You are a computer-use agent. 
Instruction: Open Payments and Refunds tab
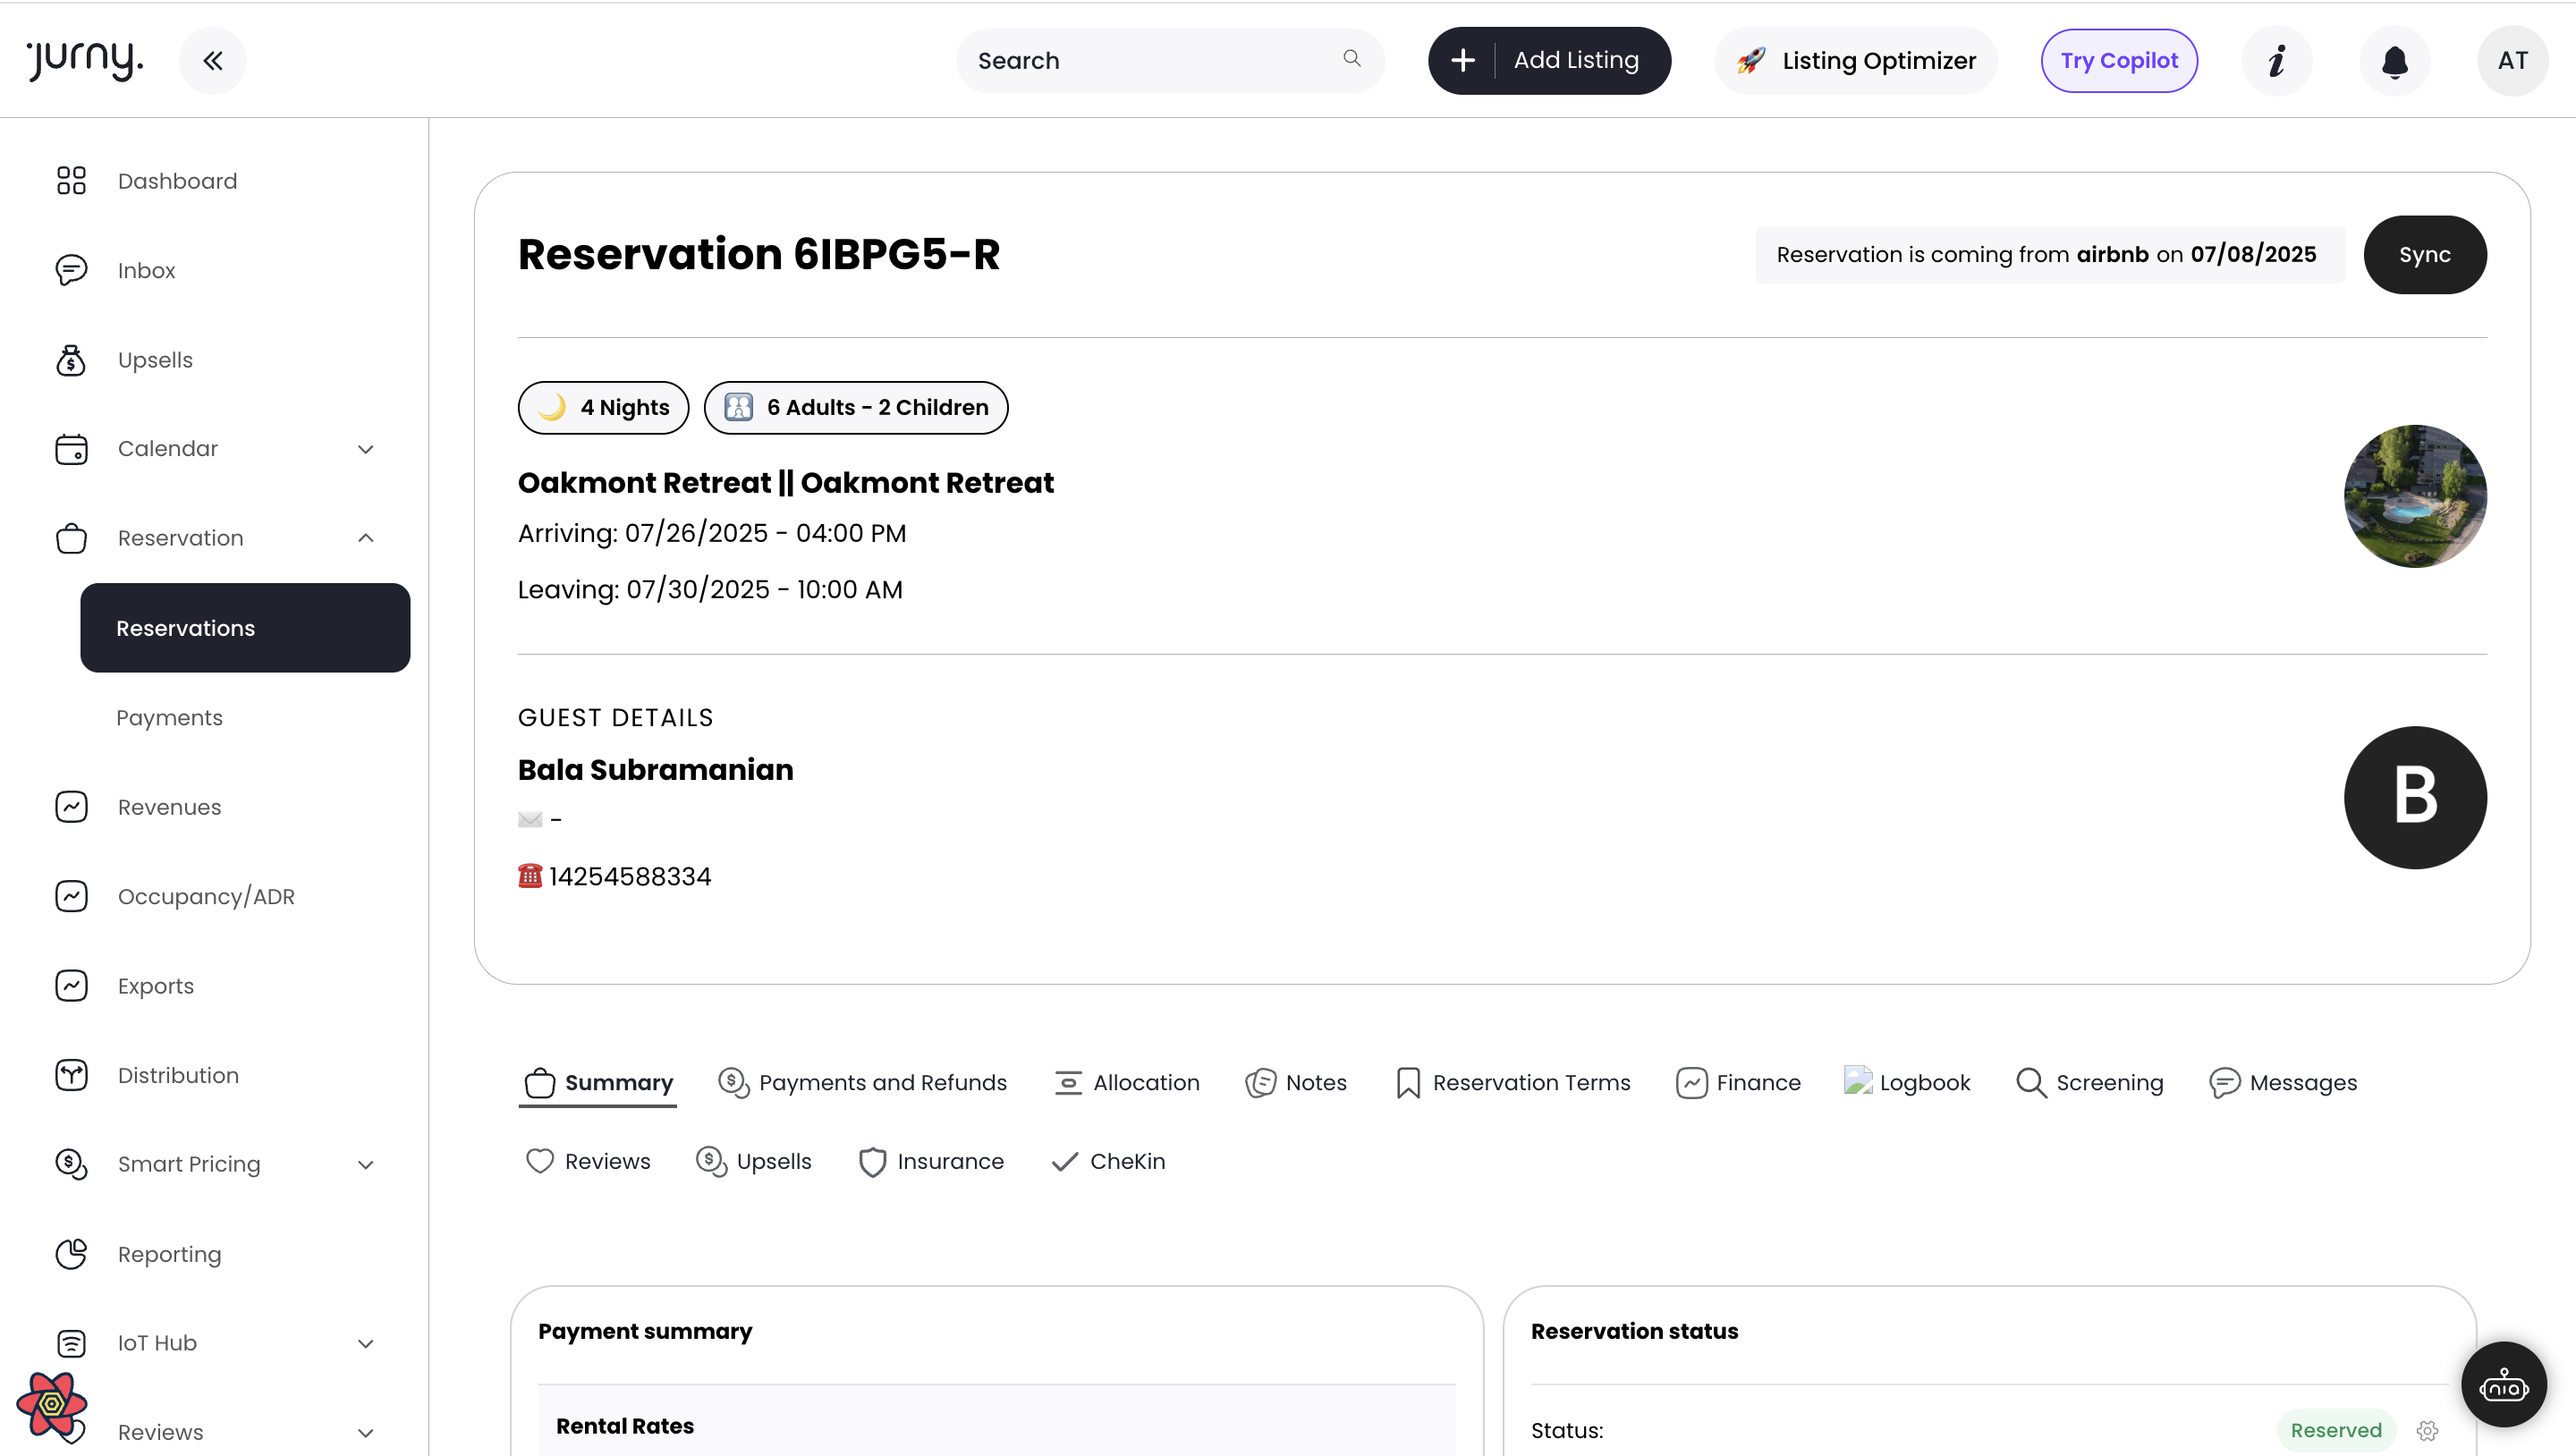862,1082
